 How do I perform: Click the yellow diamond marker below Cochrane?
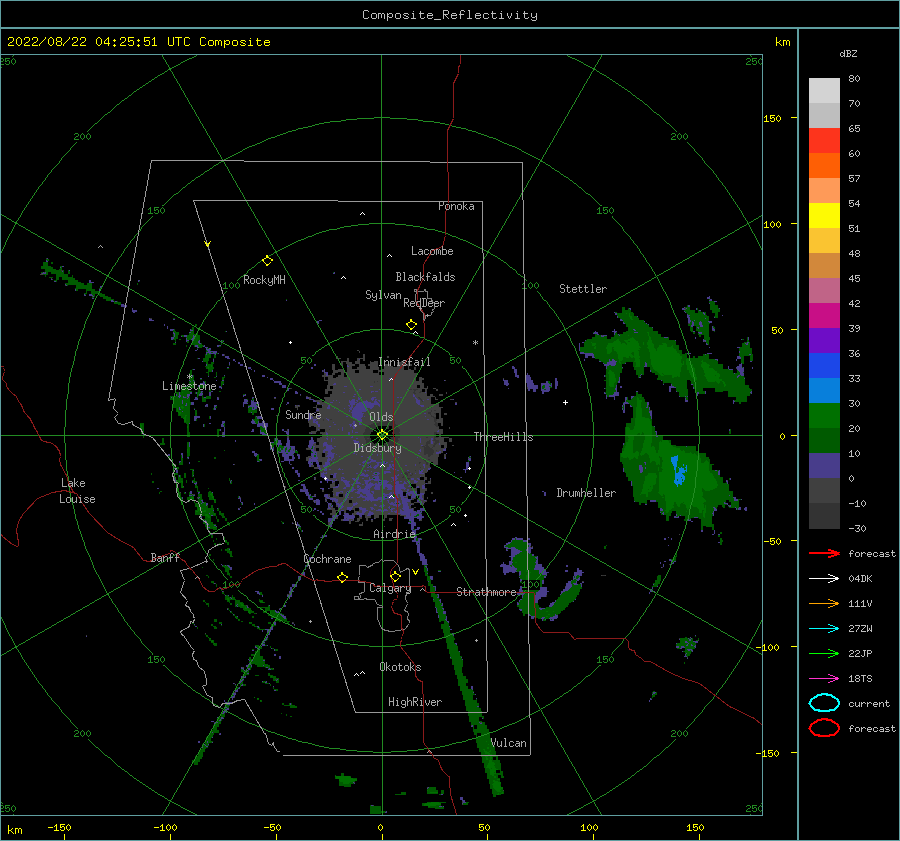point(343,577)
